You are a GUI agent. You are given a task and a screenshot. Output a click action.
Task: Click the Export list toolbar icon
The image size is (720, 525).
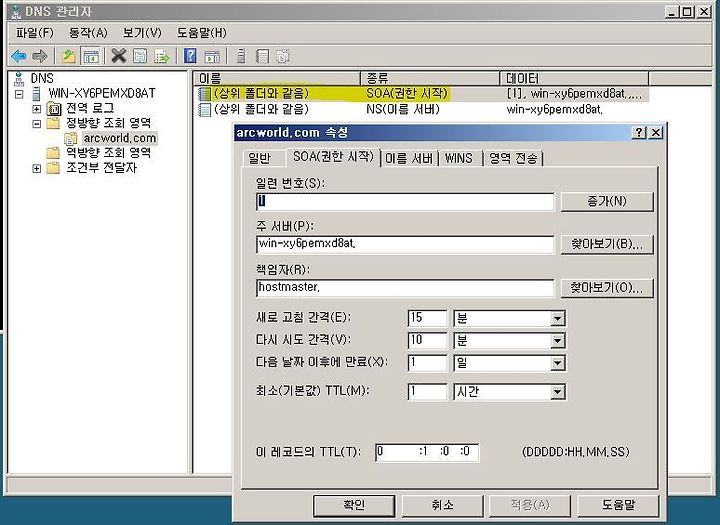tap(162, 56)
